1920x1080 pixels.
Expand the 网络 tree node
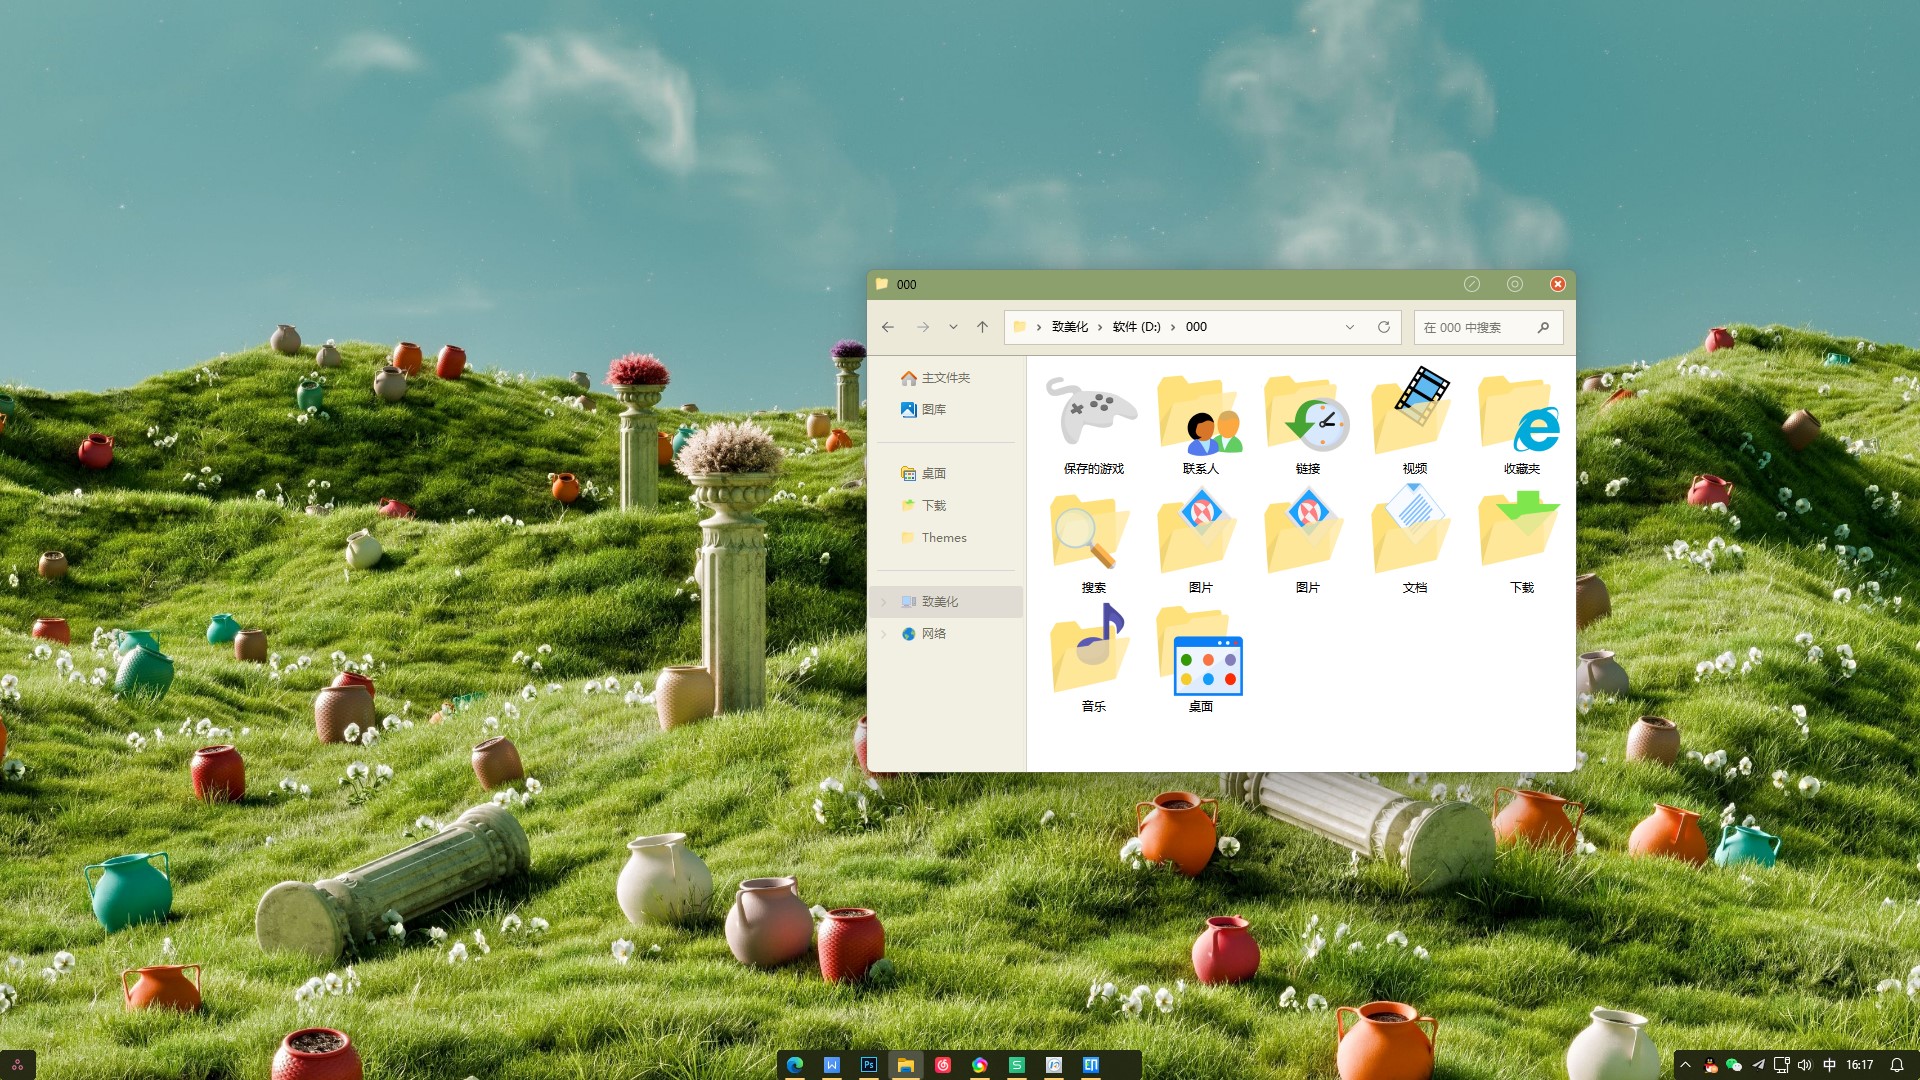coord(884,634)
